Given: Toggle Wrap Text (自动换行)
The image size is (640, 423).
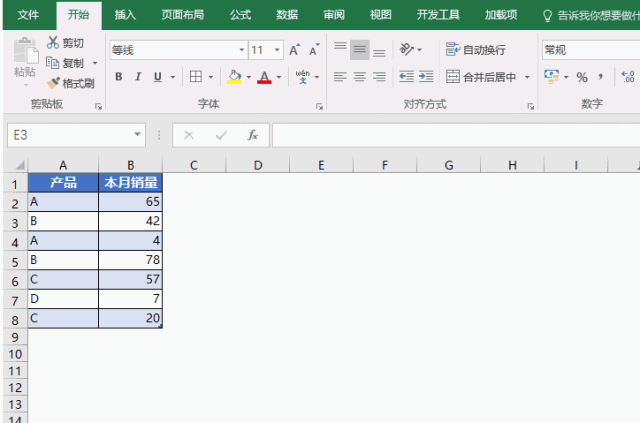Looking at the screenshot, I should click(476, 50).
